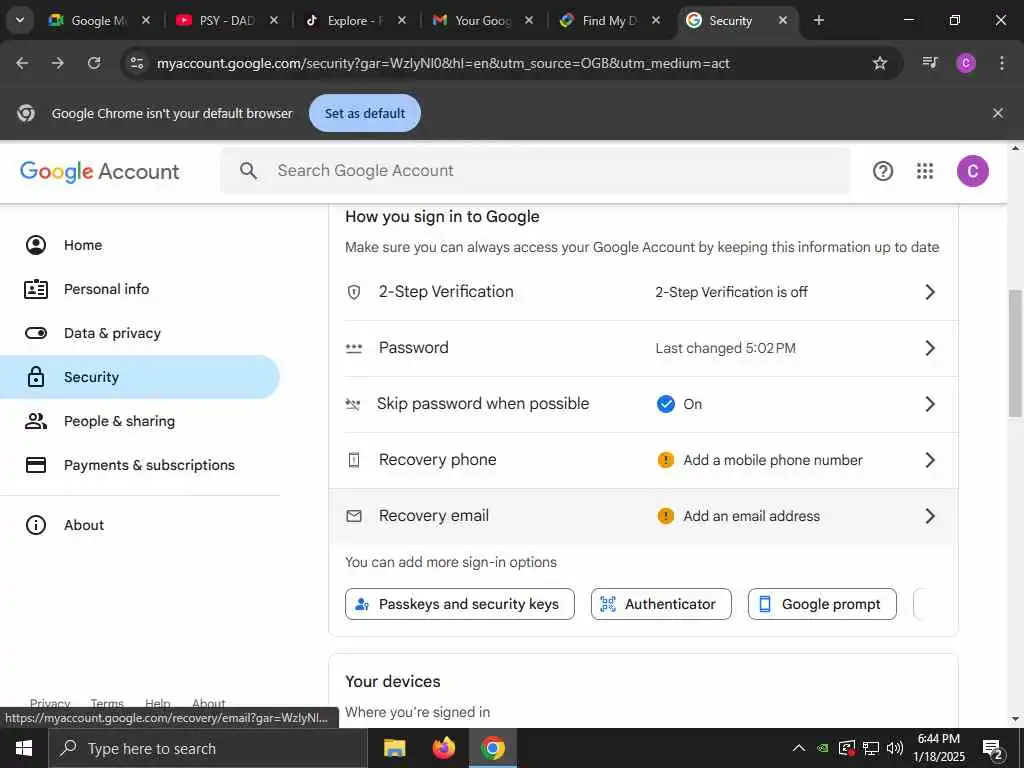Open the media control icon in toolbar
The width and height of the screenshot is (1024, 768).
(930, 63)
